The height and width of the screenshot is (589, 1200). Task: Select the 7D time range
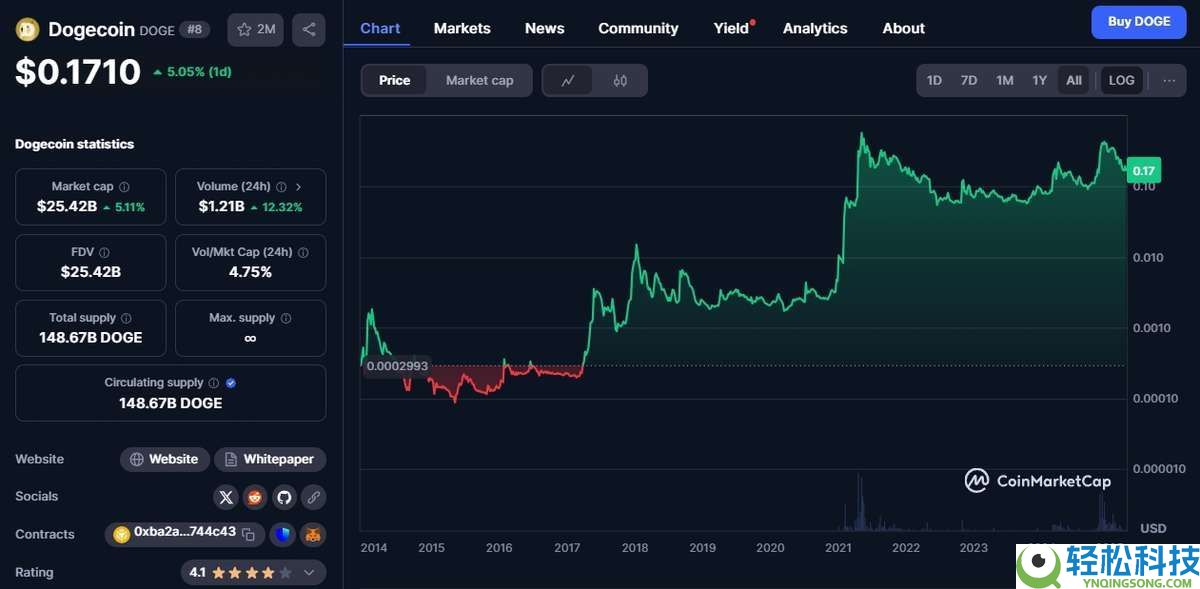coord(968,81)
